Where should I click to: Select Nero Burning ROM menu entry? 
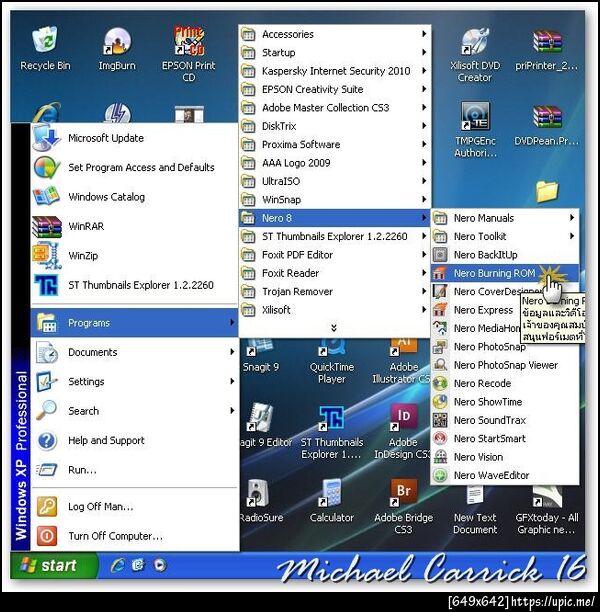505,273
